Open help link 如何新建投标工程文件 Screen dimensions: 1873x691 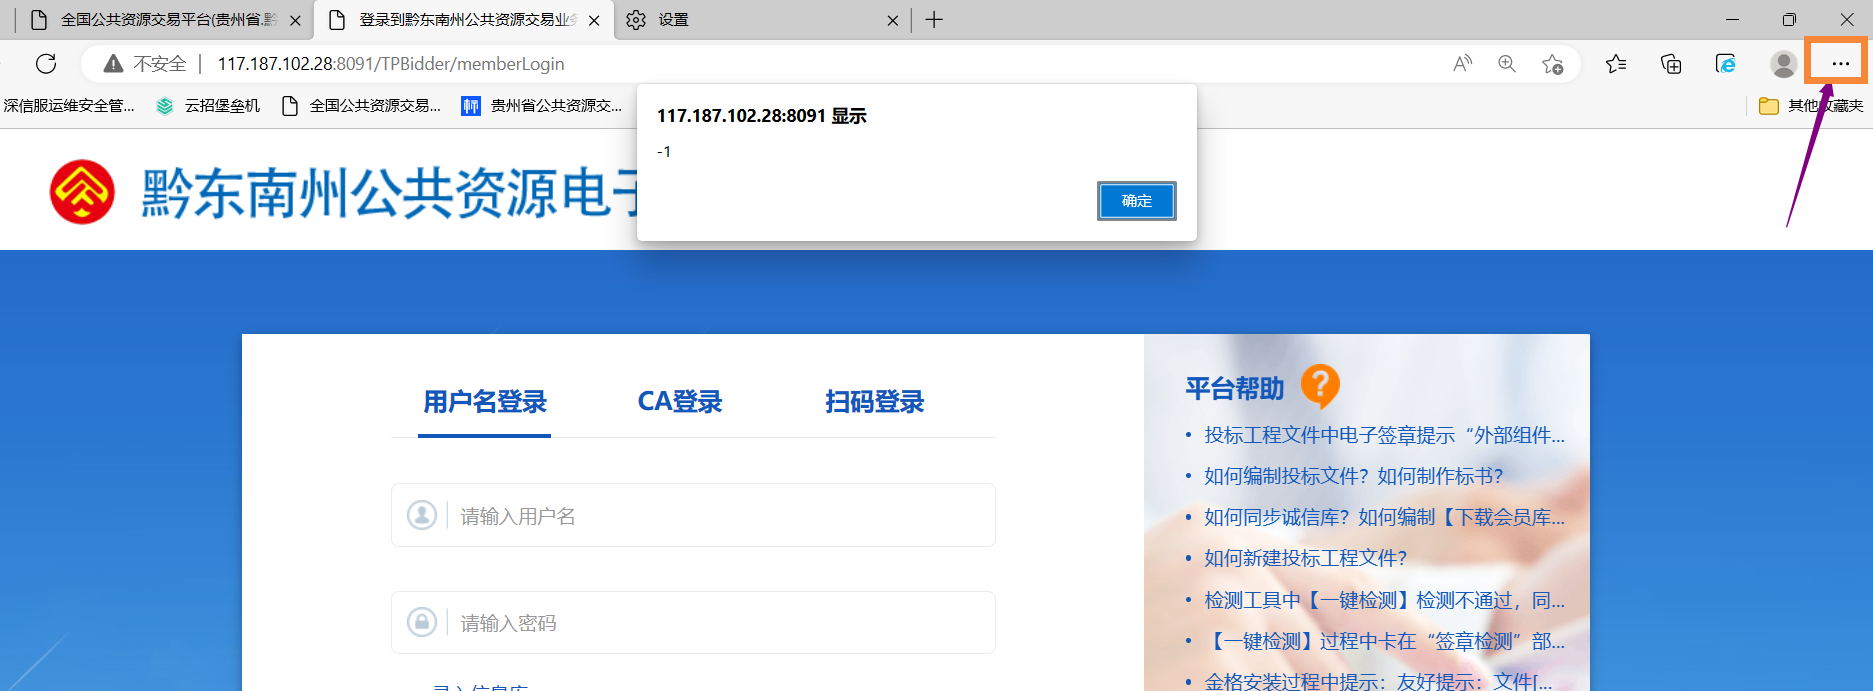tap(1305, 558)
